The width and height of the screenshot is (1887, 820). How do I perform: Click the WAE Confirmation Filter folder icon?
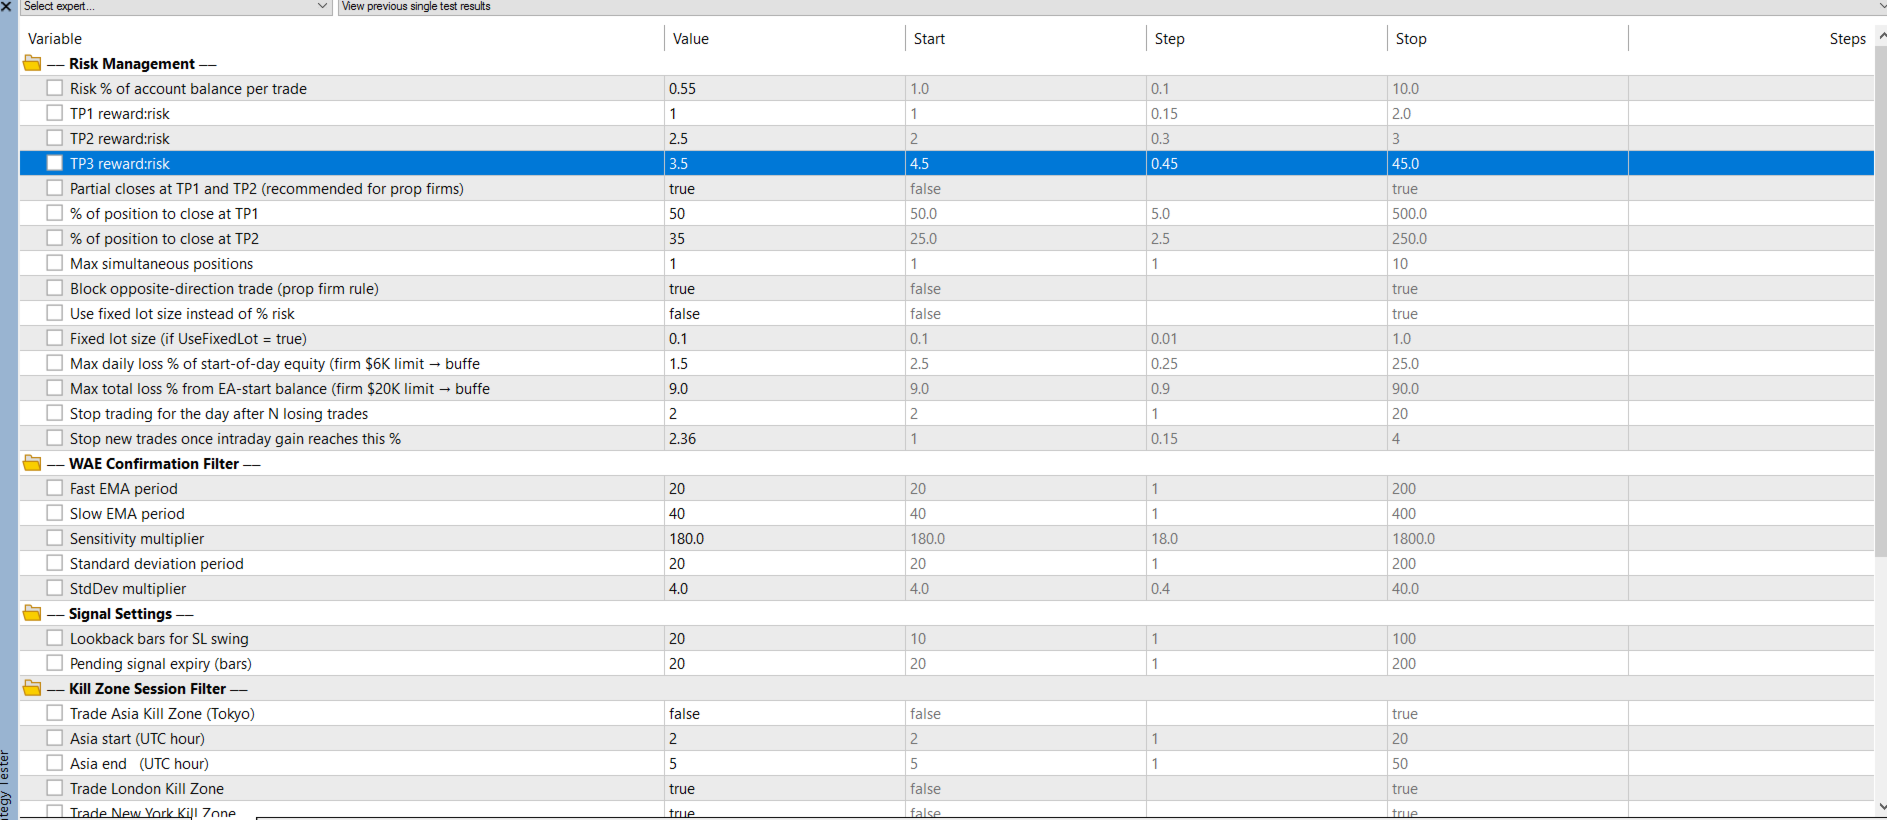pyautogui.click(x=32, y=464)
